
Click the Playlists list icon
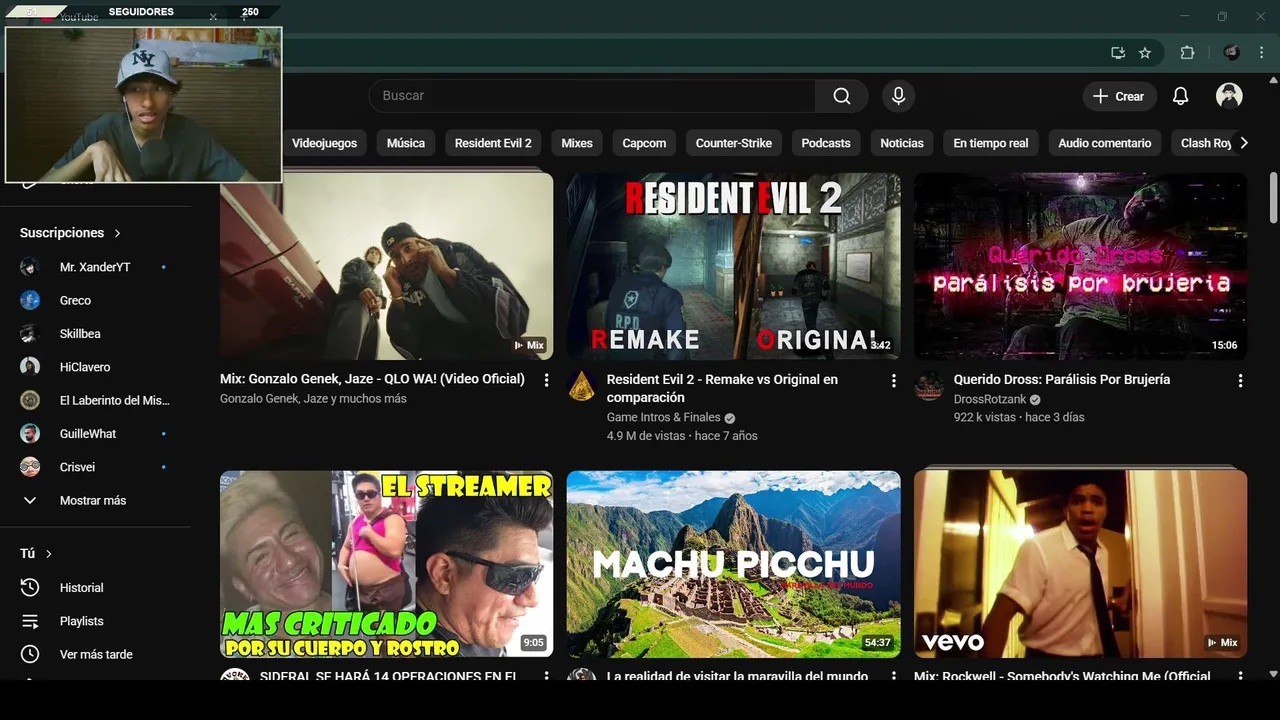click(x=30, y=621)
